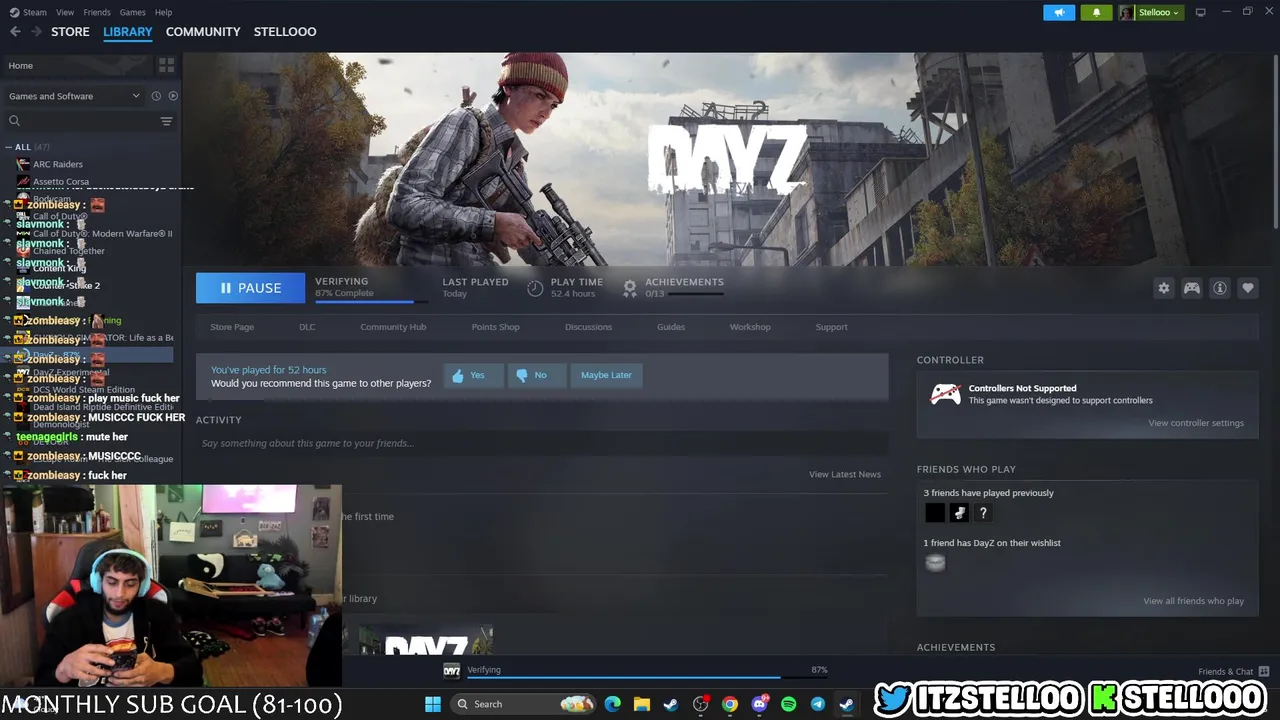
Task: Click the unknown friend avatar with question mark
Action: coord(983,513)
